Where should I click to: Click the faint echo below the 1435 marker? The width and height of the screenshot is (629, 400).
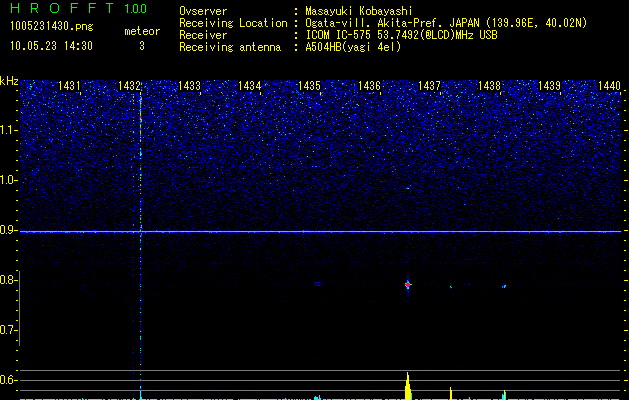coord(317,284)
